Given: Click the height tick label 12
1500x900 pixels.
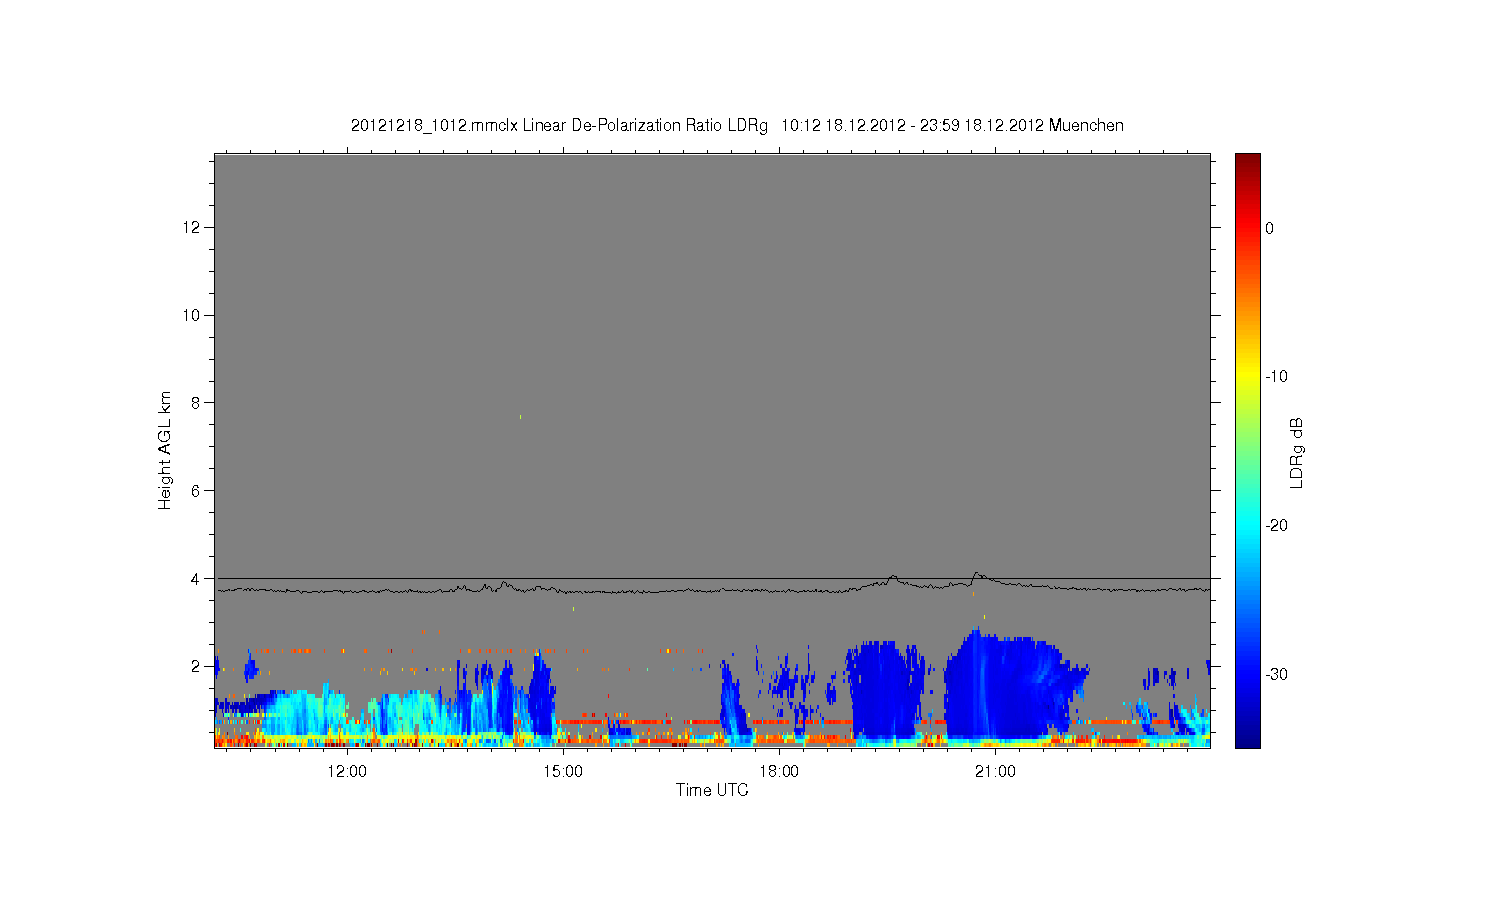Looking at the screenshot, I should pos(191,227).
